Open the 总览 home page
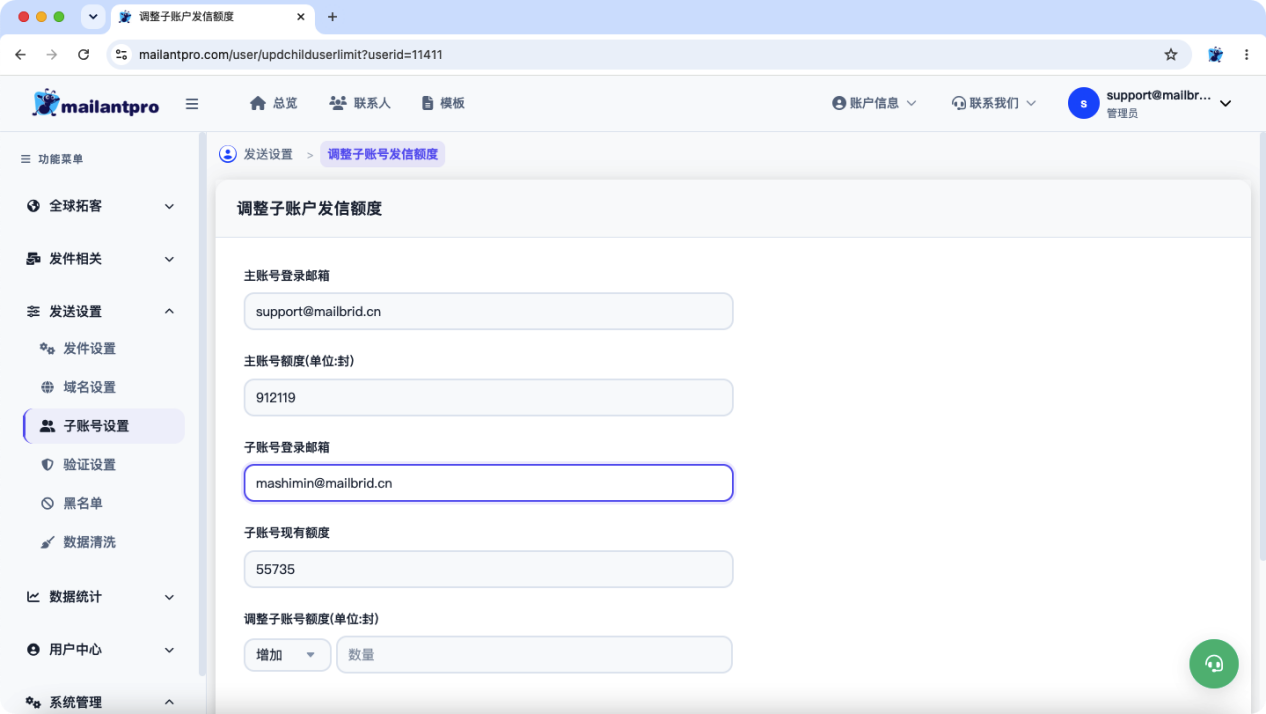 pos(273,103)
